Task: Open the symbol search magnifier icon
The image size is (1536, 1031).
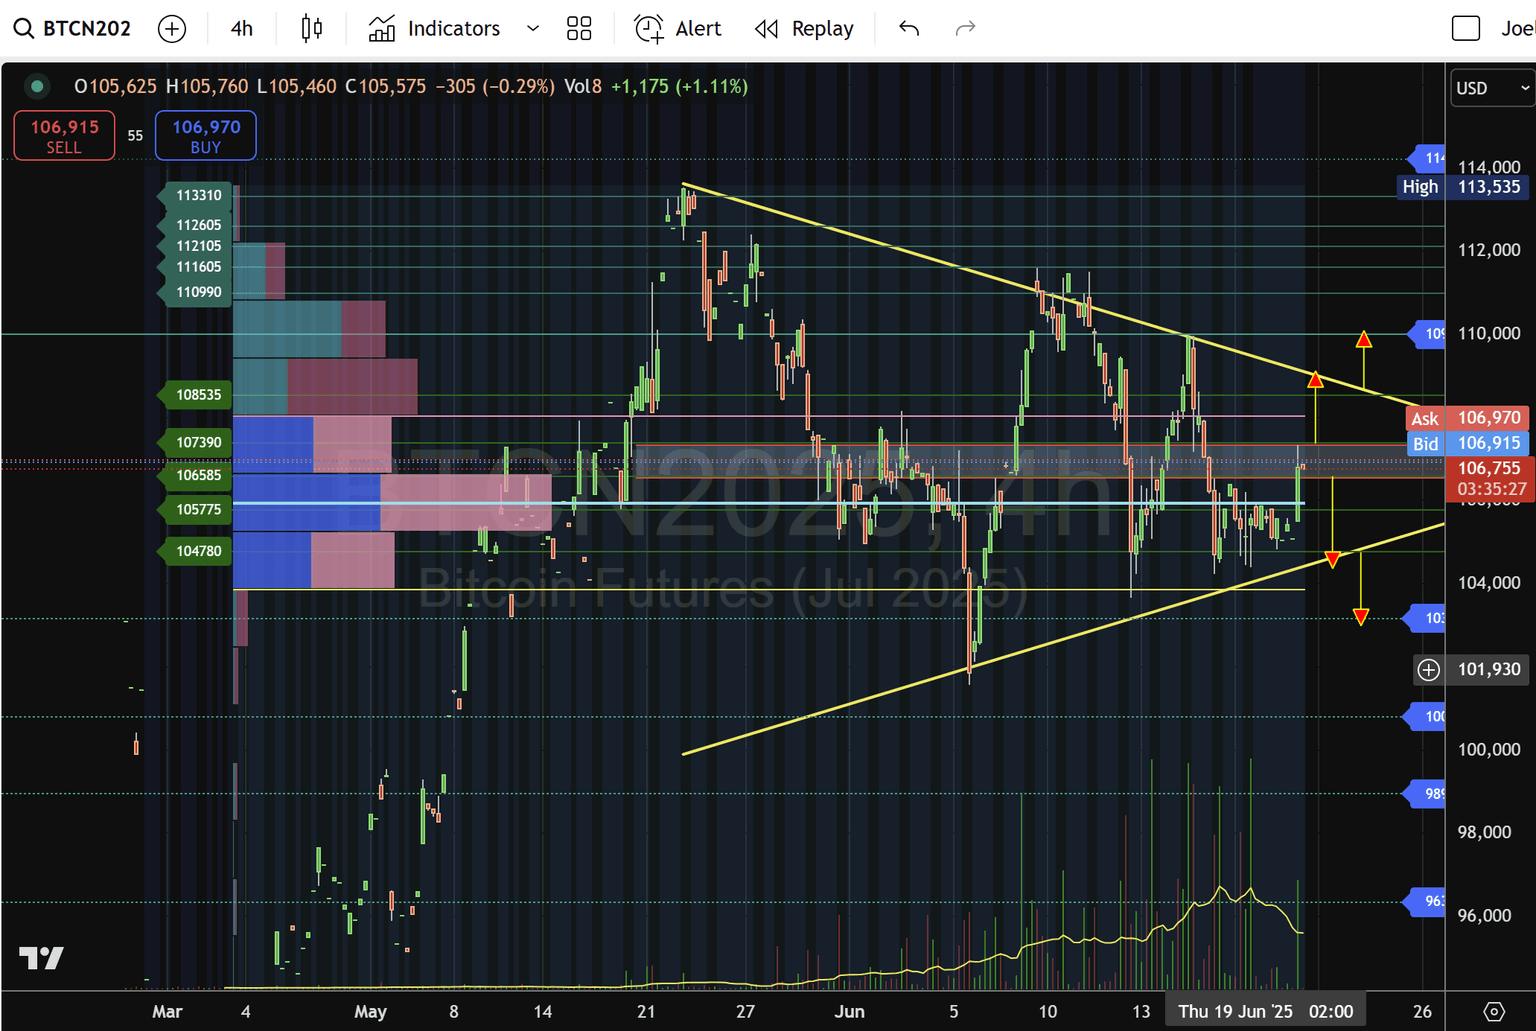Action: (x=23, y=28)
